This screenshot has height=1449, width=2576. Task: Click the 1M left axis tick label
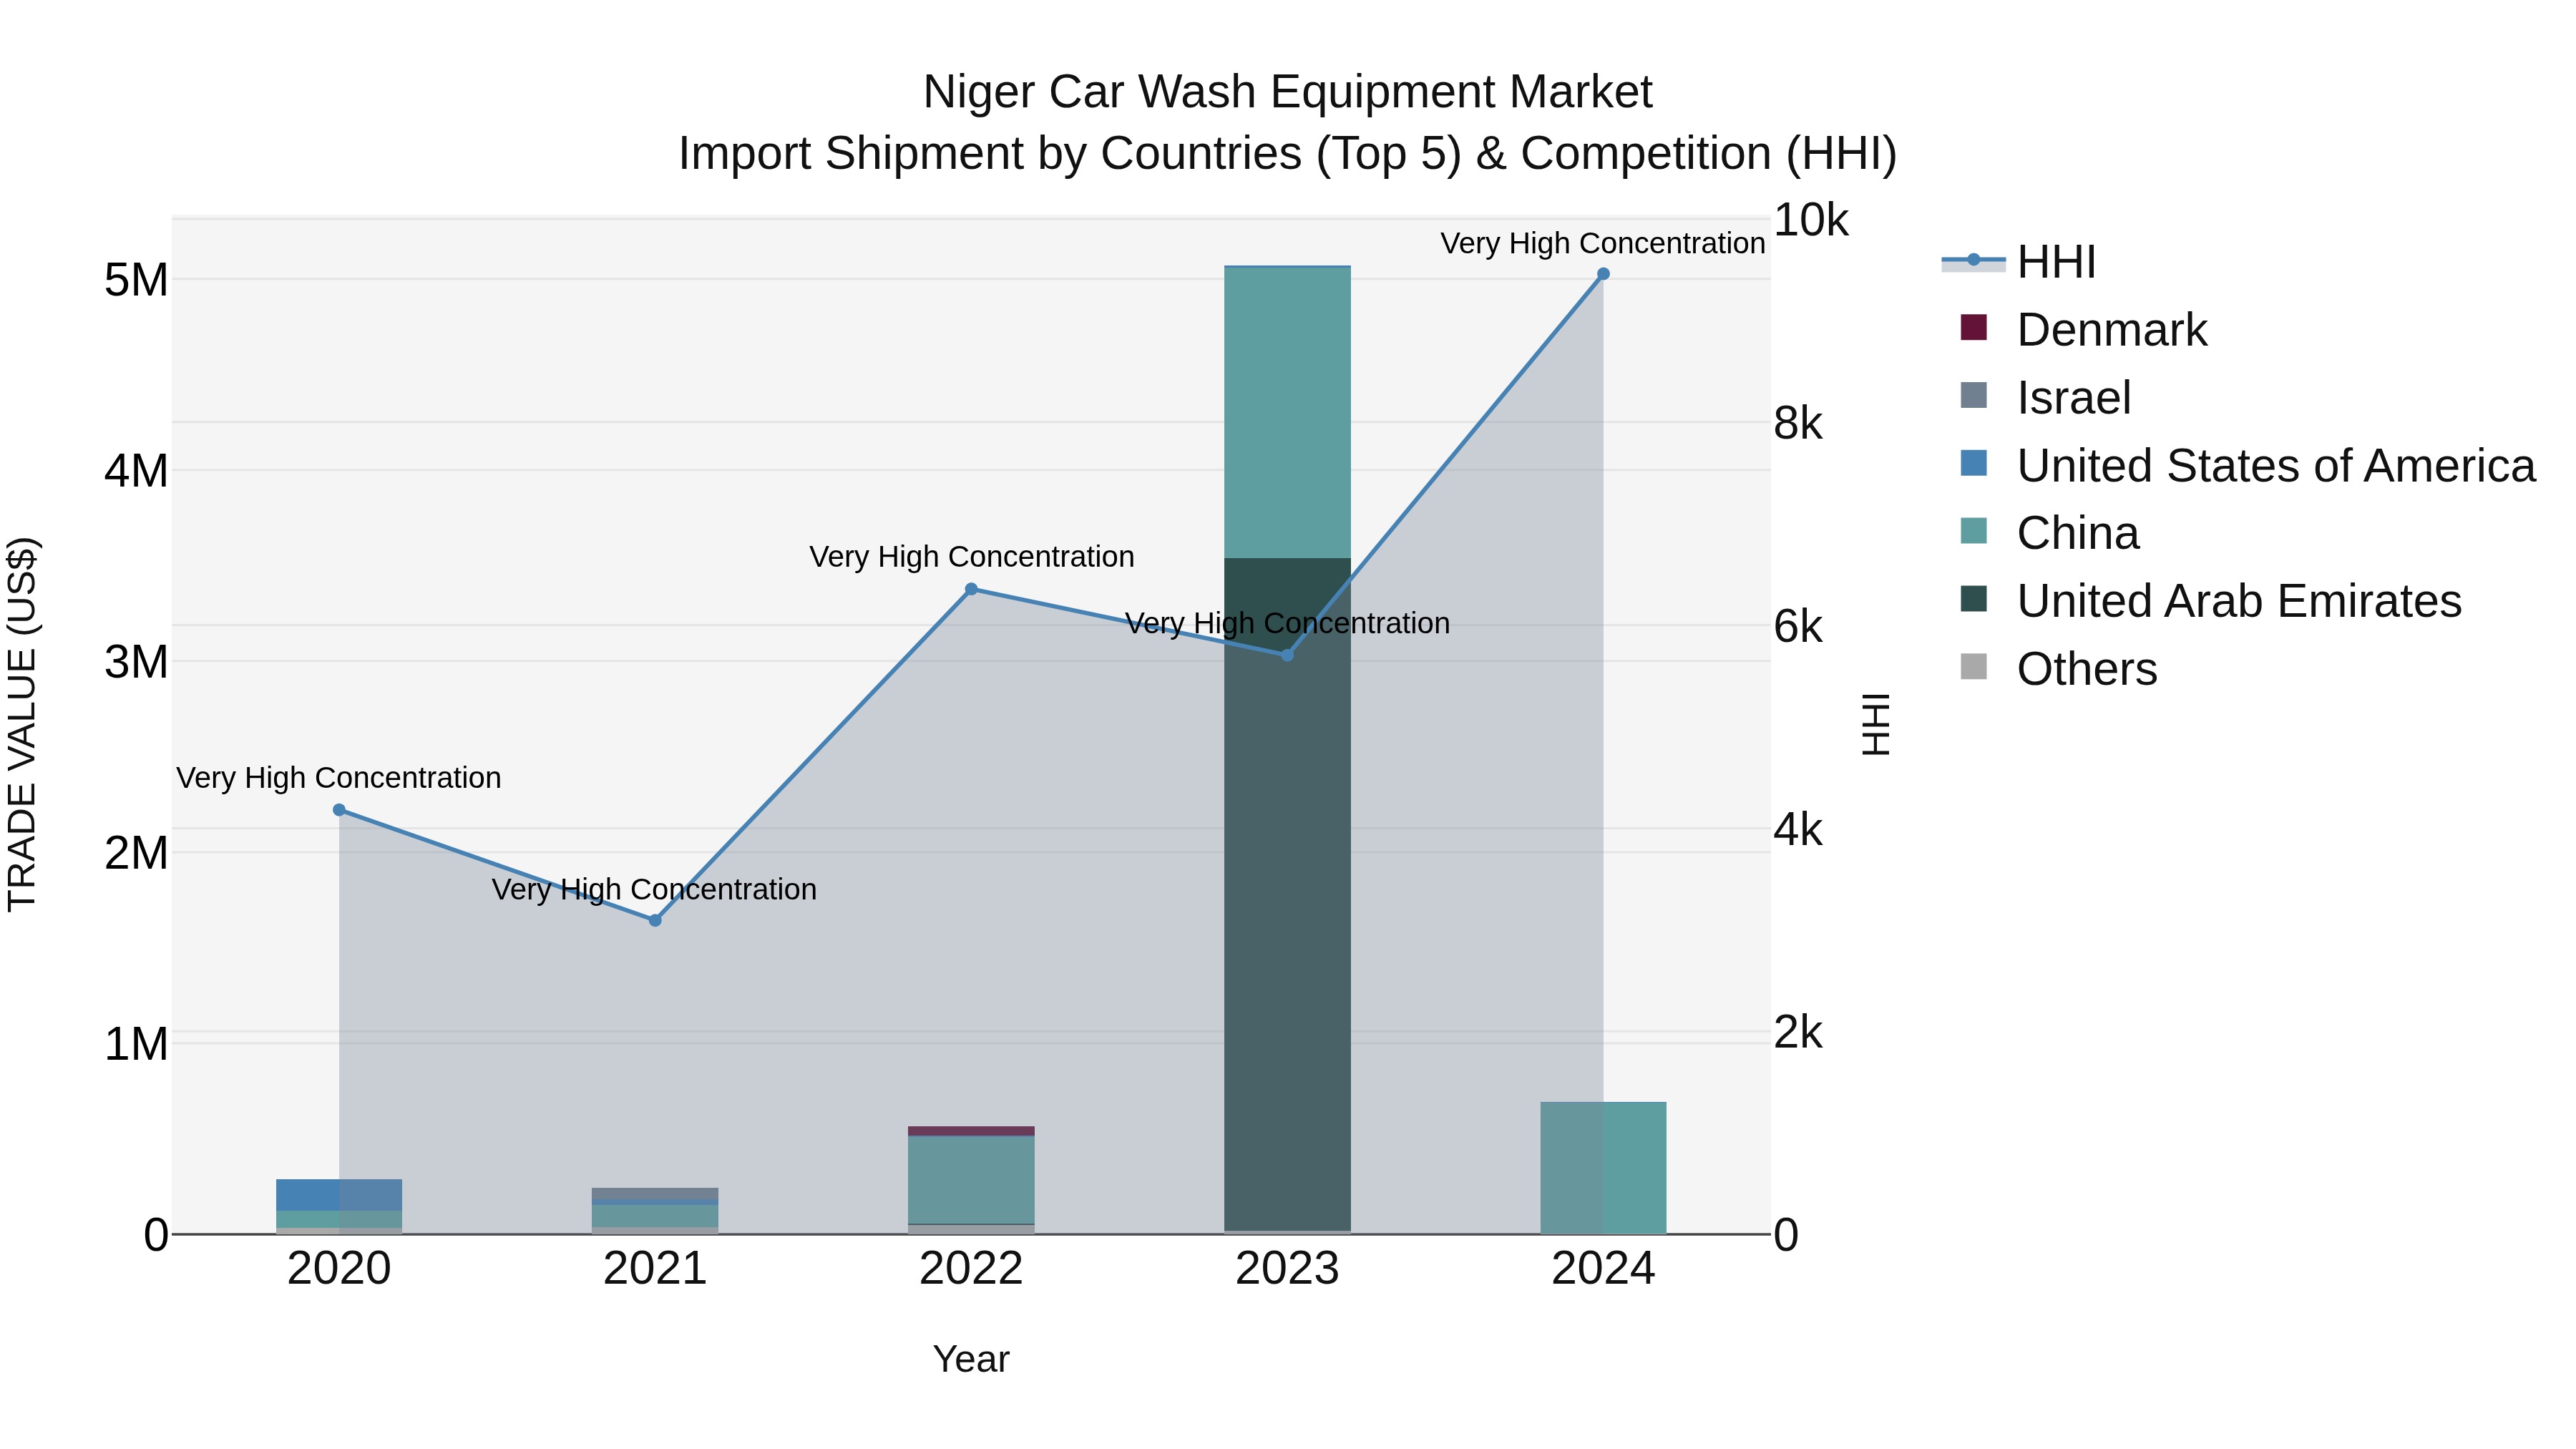136,1044
